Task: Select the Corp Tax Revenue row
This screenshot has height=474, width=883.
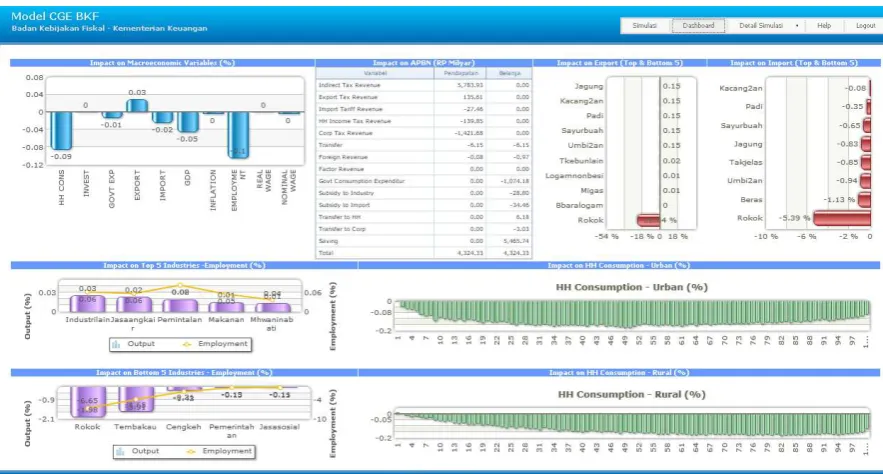Action: coord(423,133)
